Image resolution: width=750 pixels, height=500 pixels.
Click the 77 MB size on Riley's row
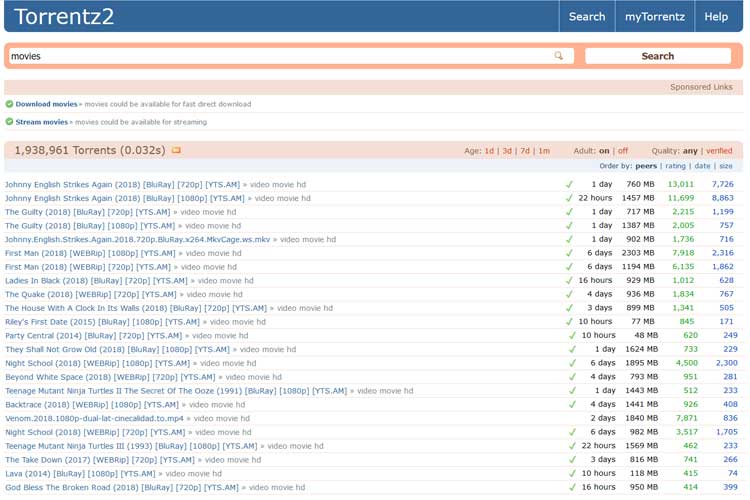pyautogui.click(x=642, y=322)
